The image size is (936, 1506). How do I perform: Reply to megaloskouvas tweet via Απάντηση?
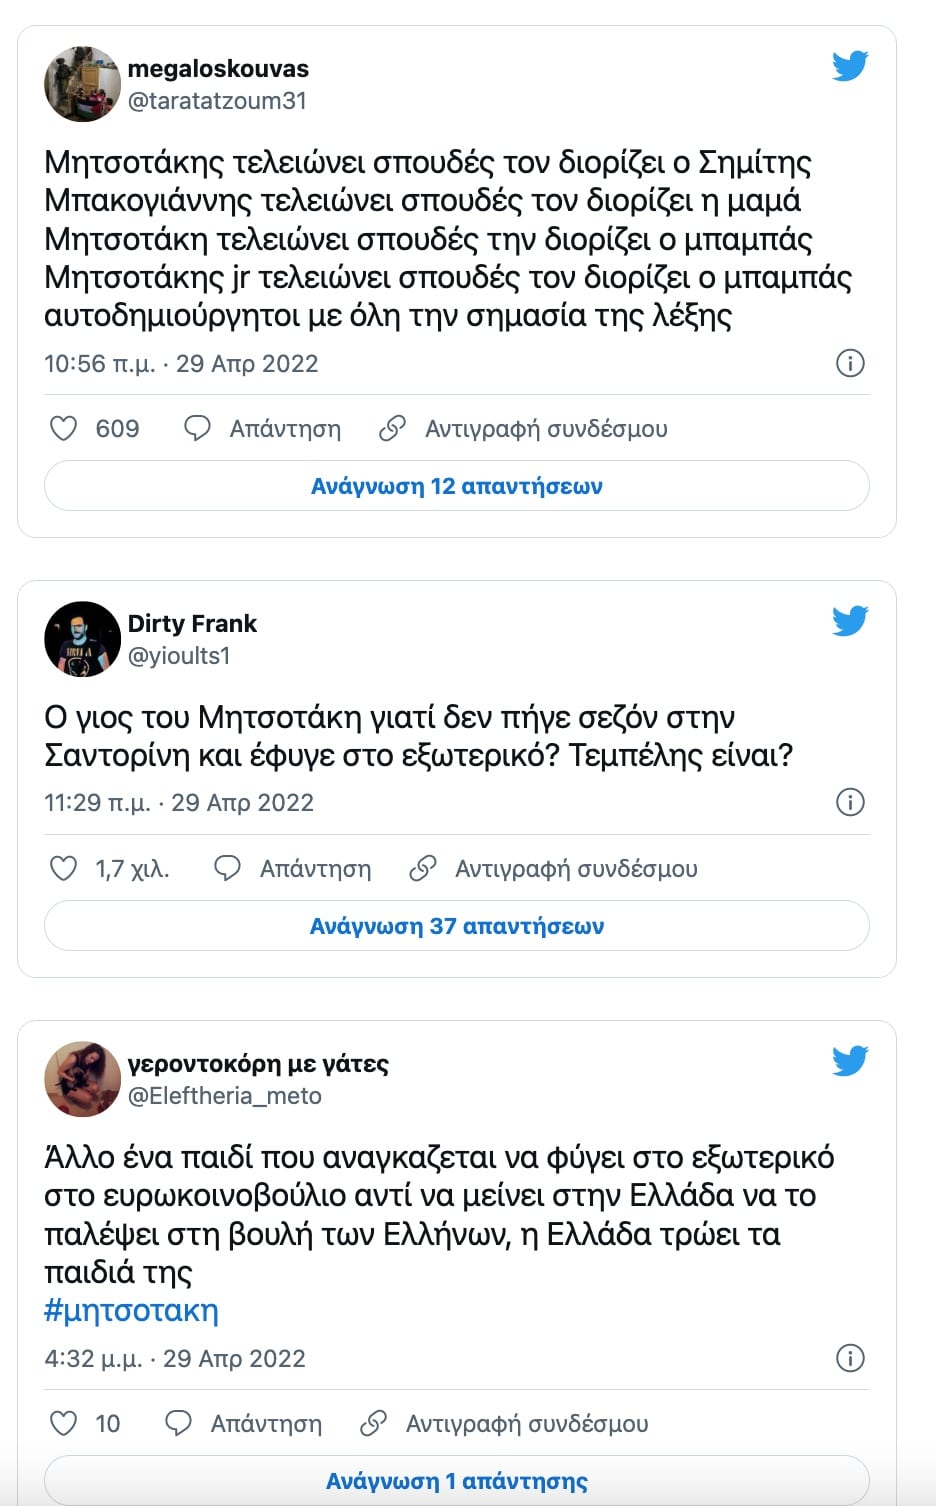pos(263,429)
